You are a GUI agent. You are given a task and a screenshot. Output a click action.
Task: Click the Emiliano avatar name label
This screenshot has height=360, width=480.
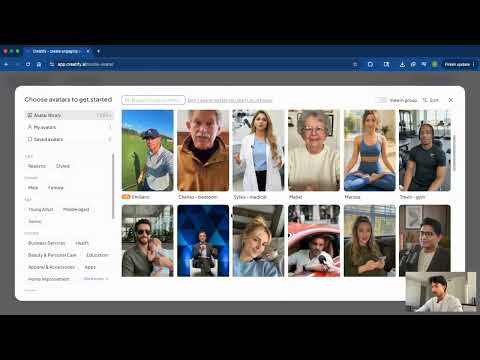click(141, 197)
